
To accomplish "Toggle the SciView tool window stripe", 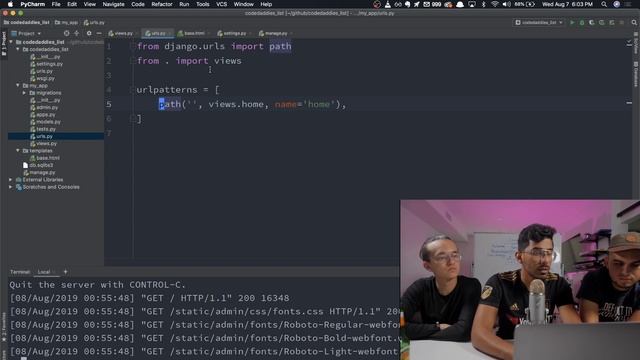I will (636, 43).
